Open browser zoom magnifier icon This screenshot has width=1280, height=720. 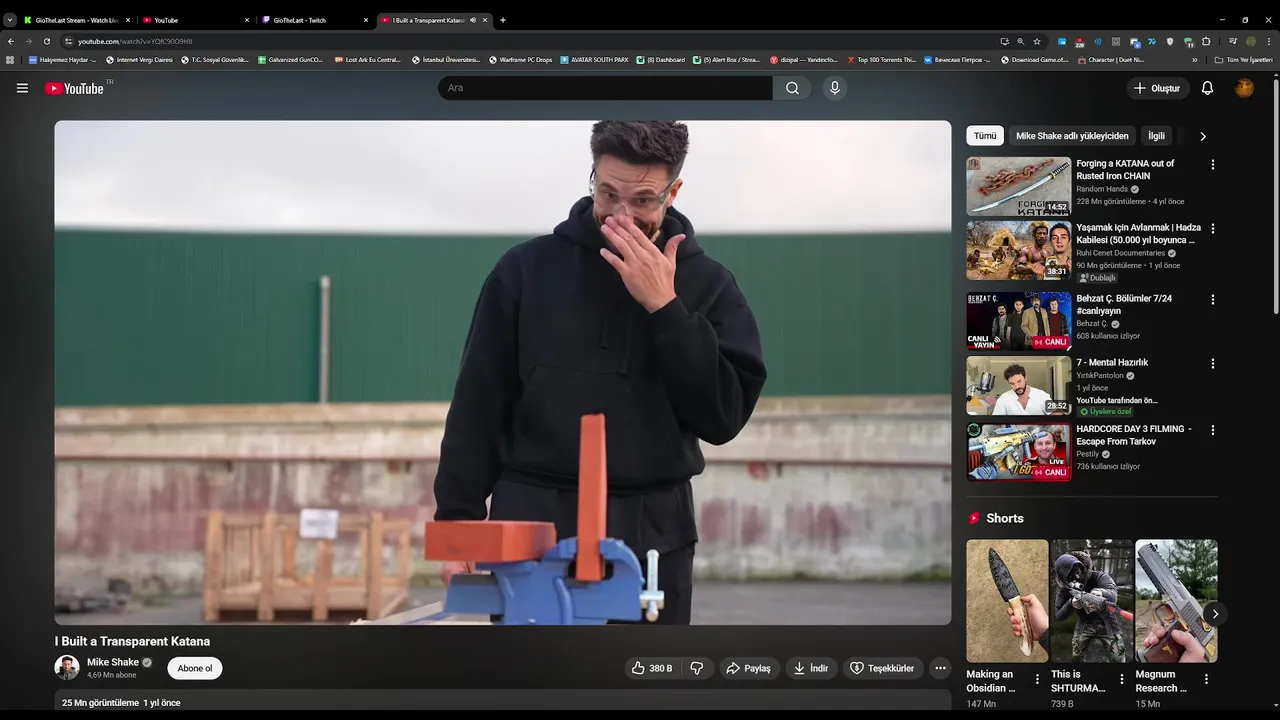pos(1020,41)
